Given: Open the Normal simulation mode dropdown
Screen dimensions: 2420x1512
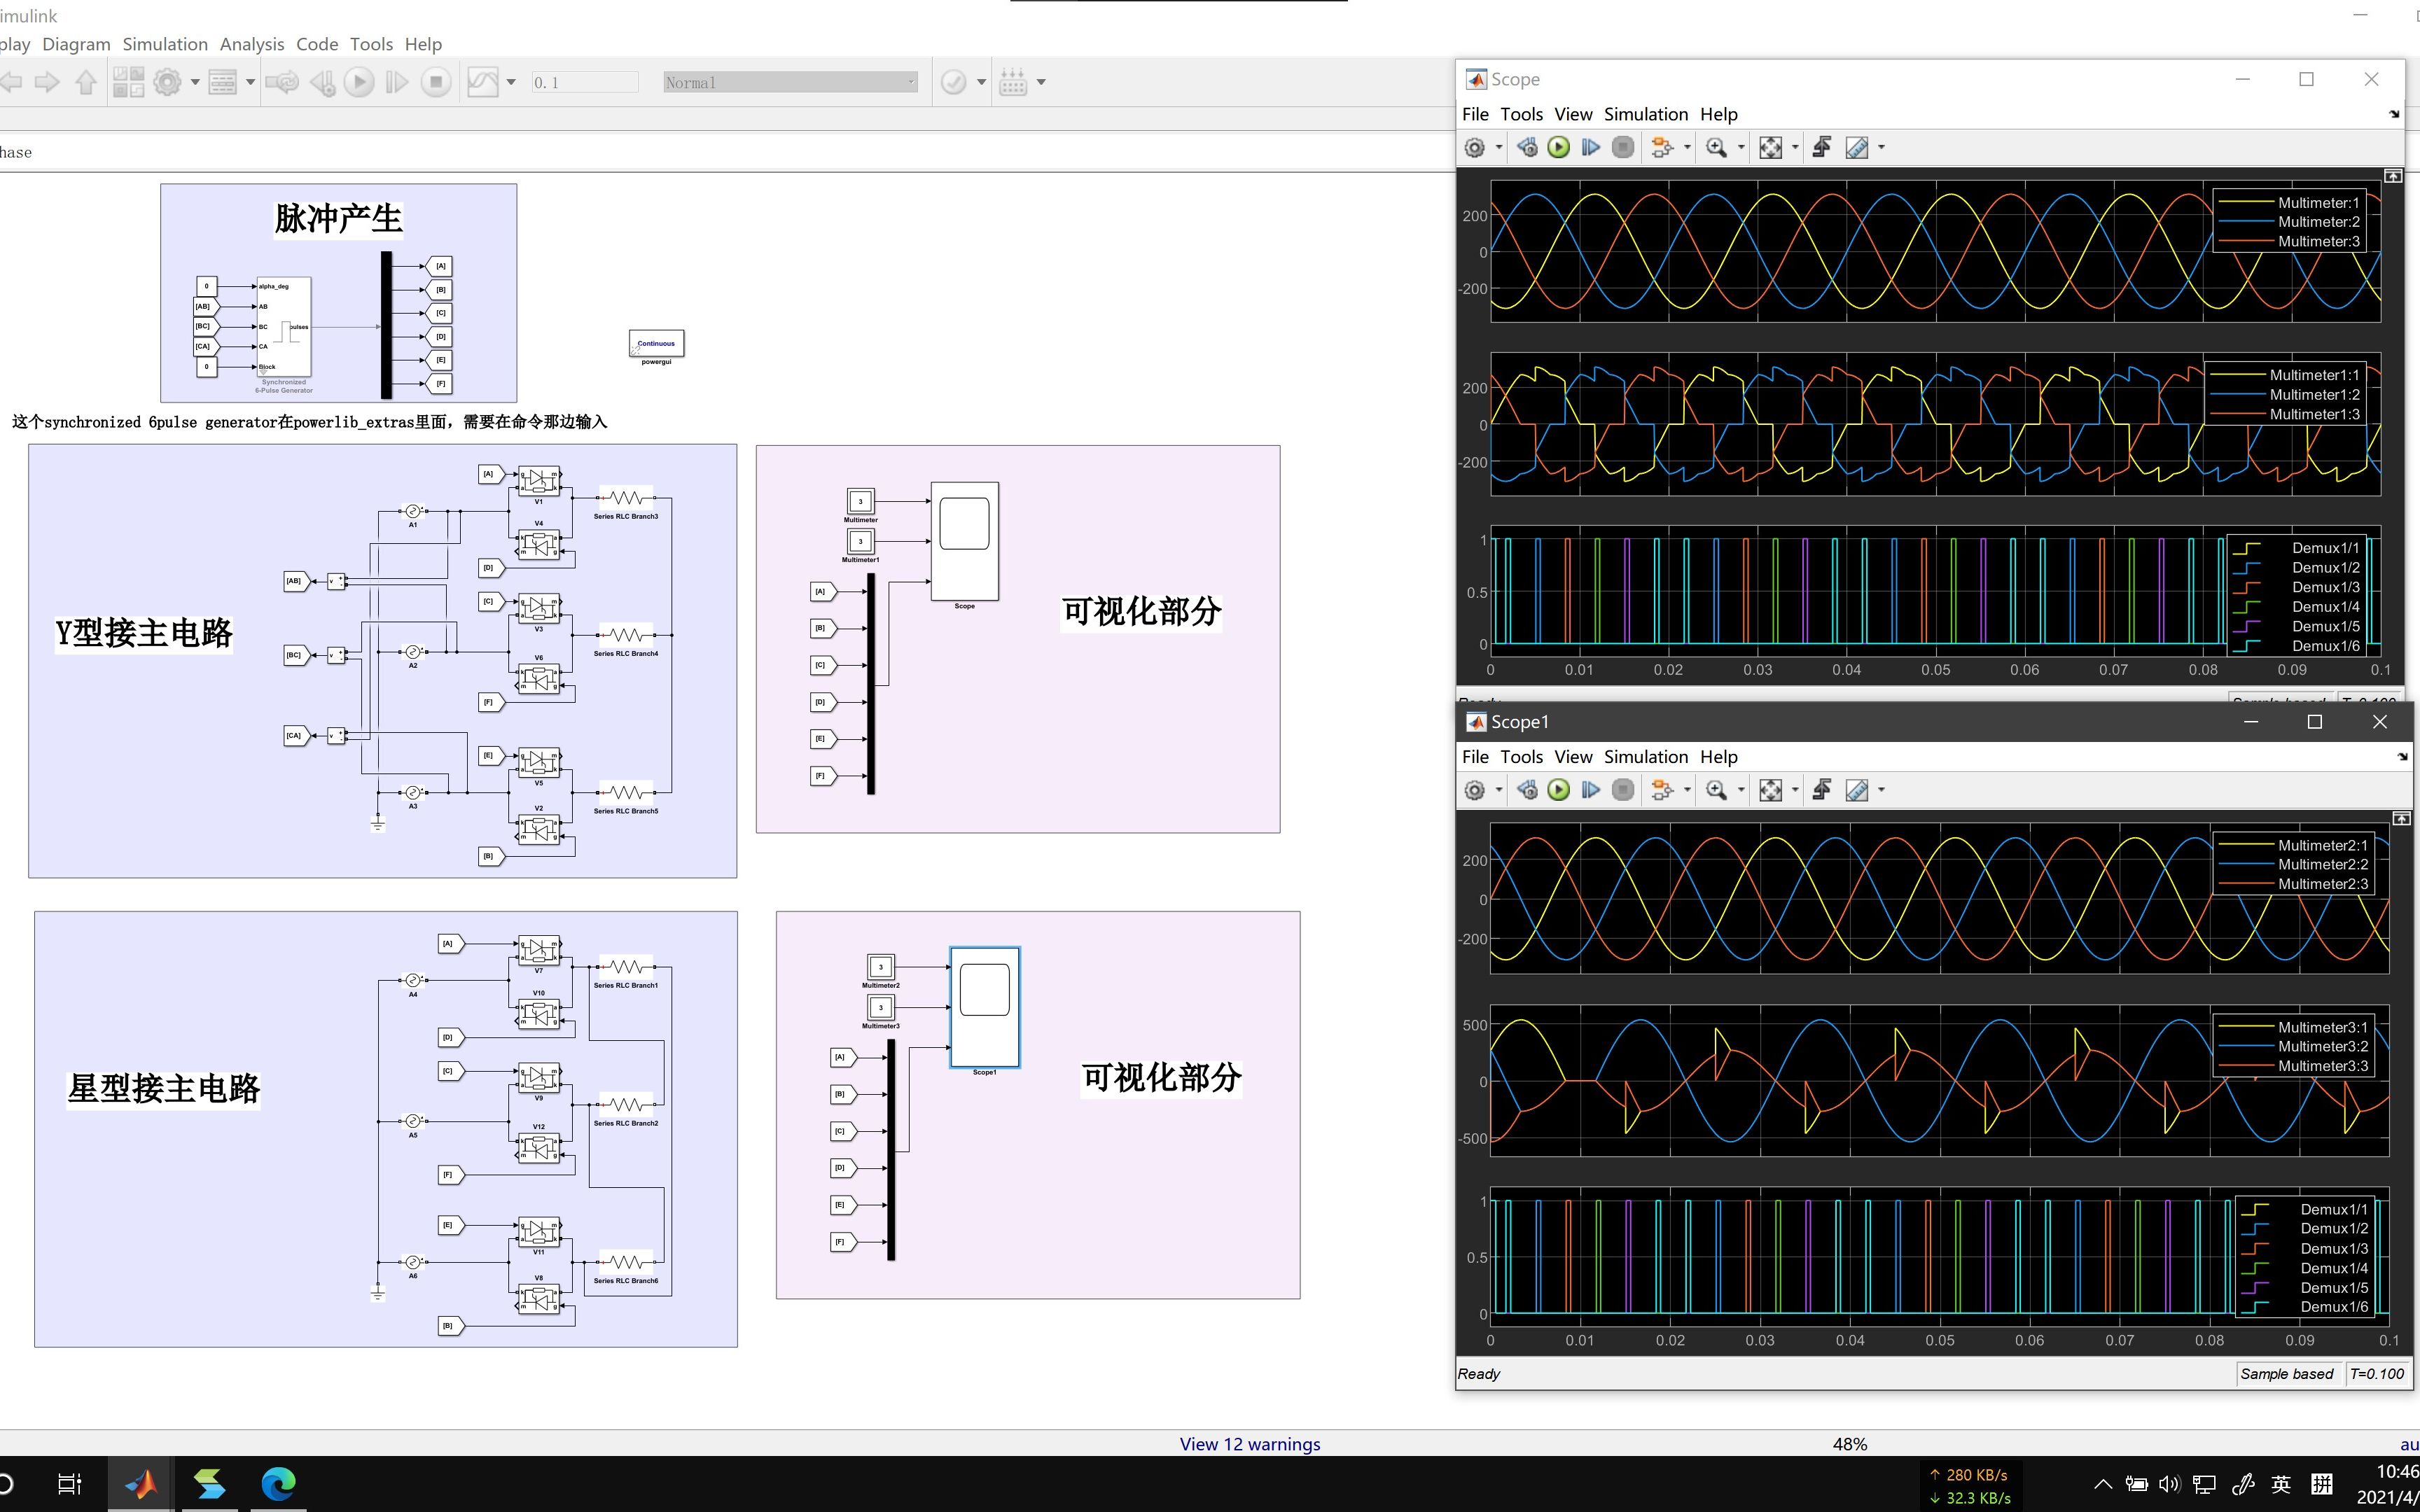Looking at the screenshot, I should coord(790,83).
